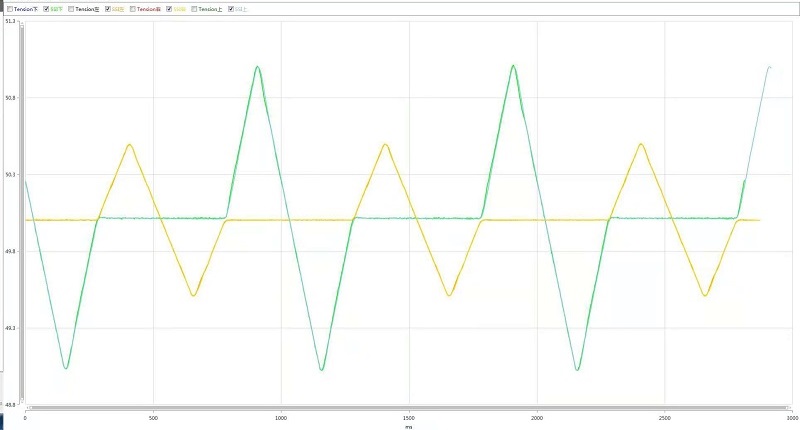Uncheck the gray-labeled last series checkbox
800x430 pixels.
pos(231,9)
